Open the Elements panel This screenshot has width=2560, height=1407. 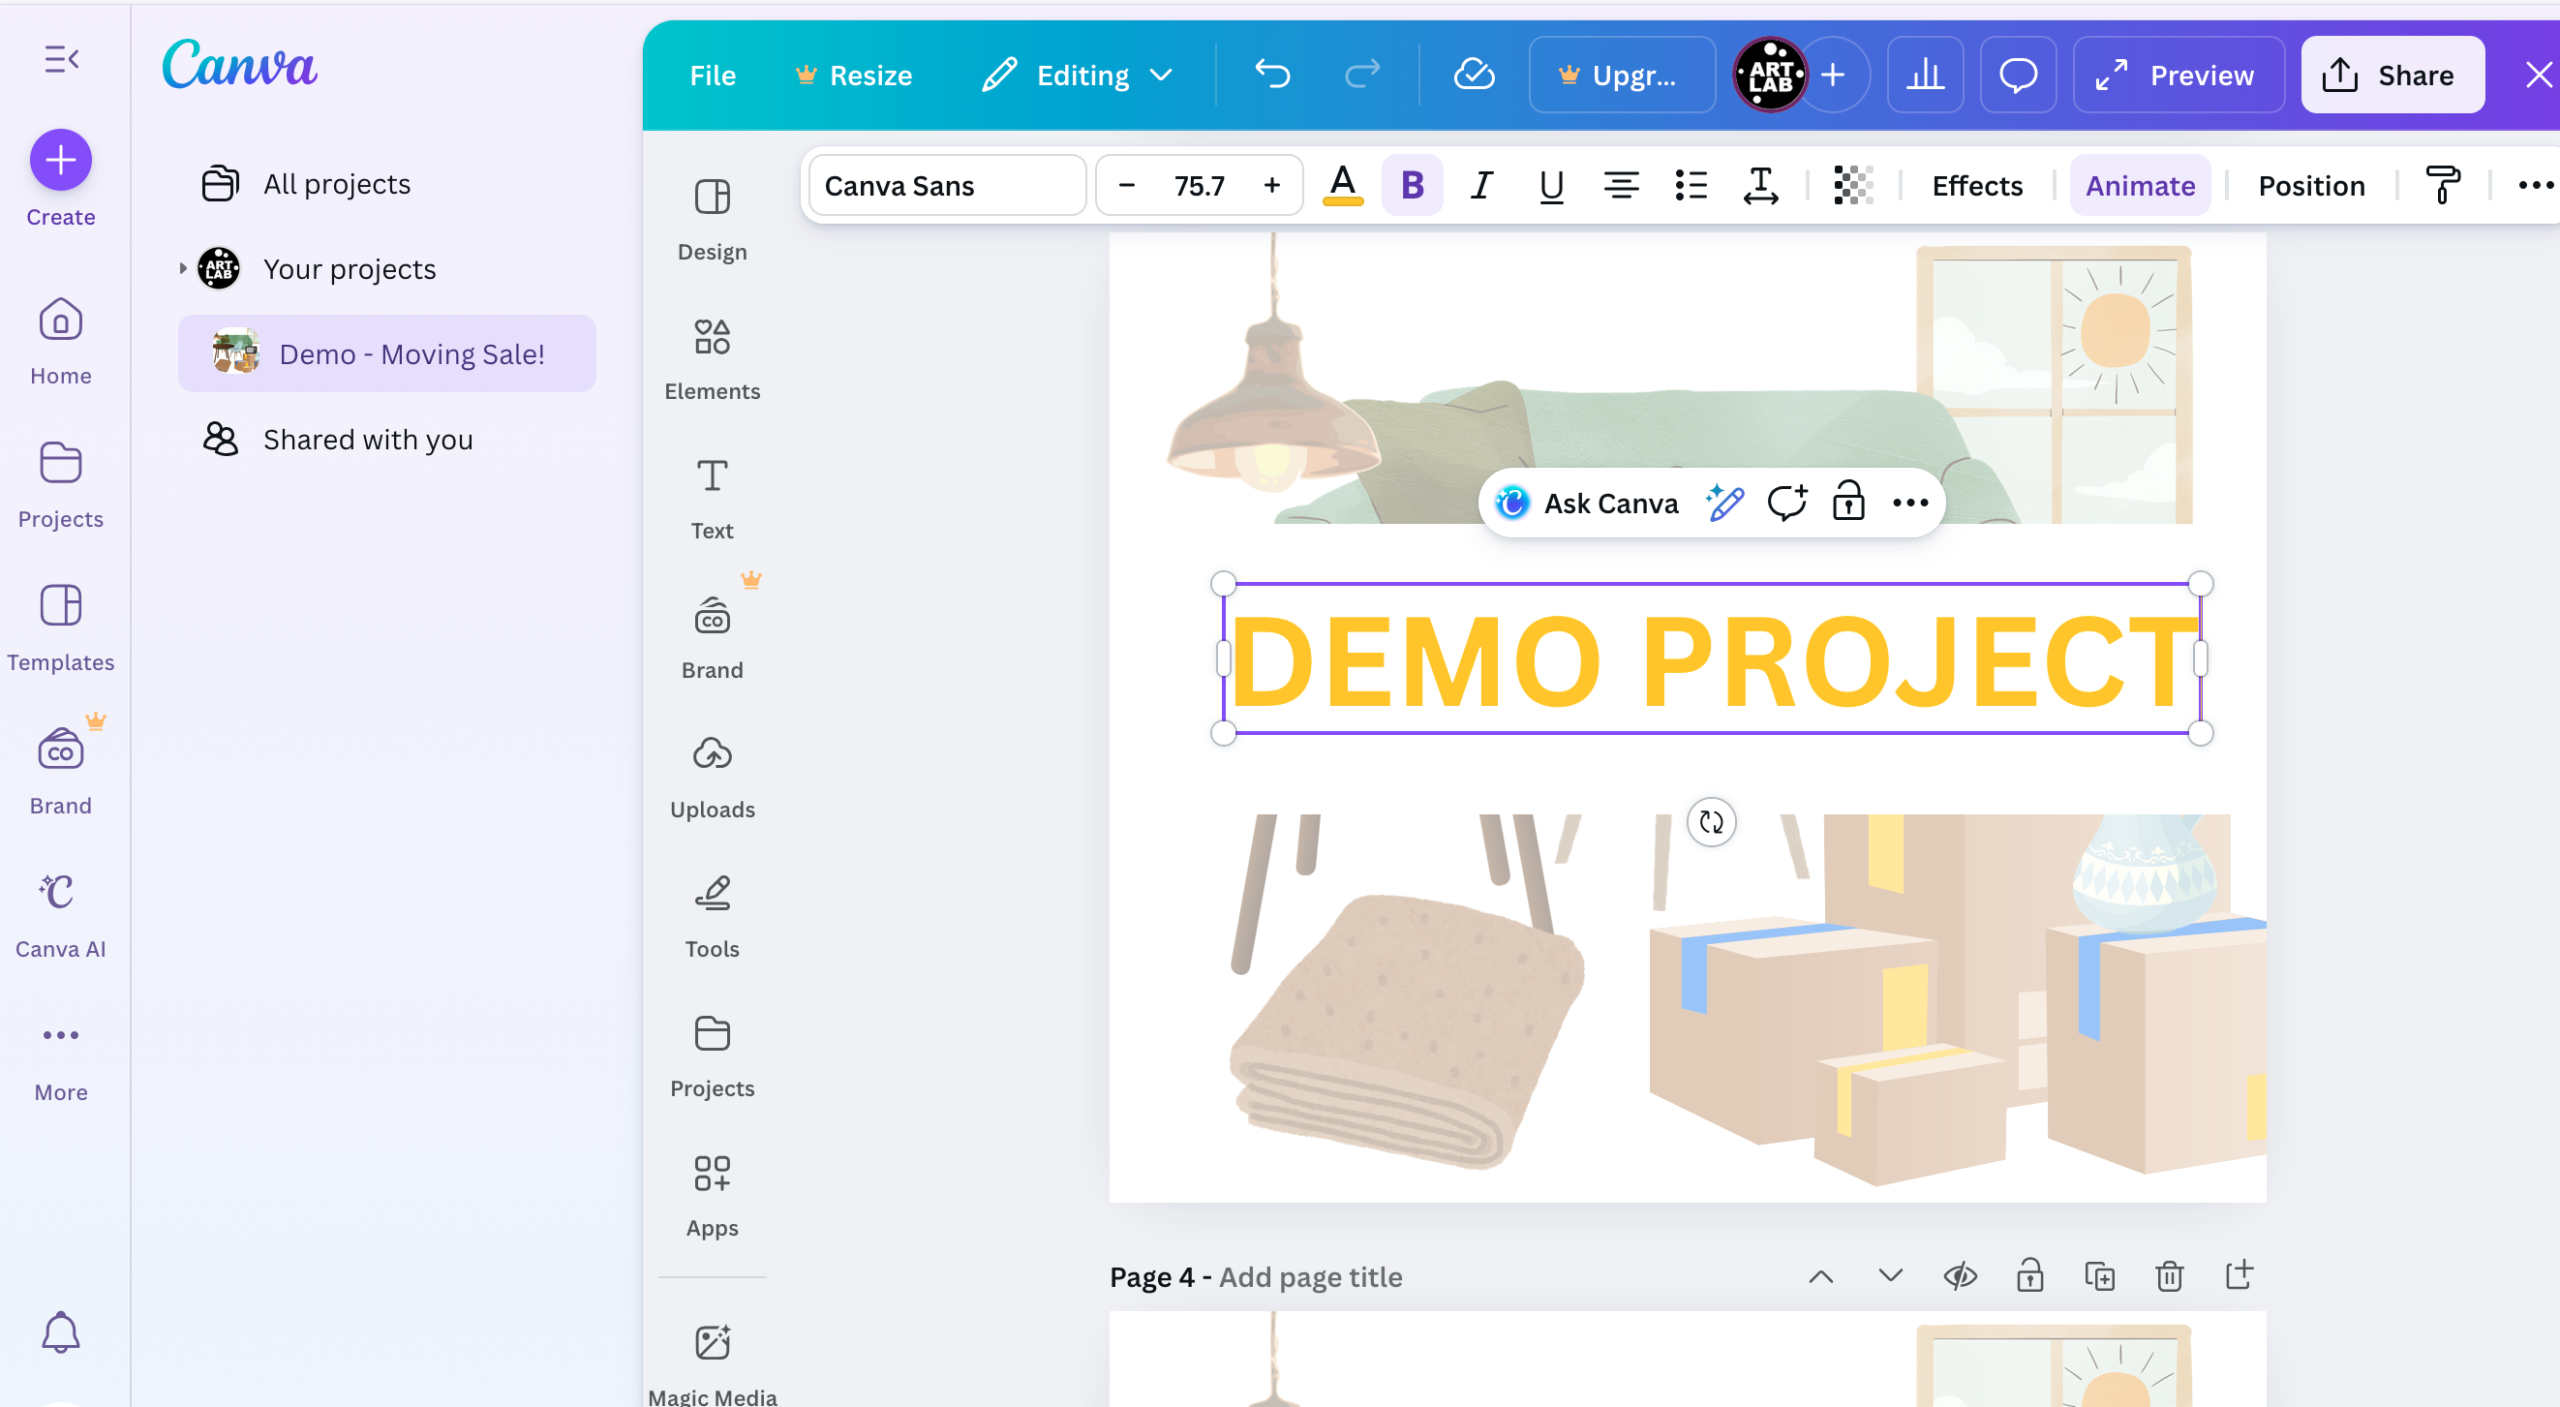pyautogui.click(x=712, y=359)
